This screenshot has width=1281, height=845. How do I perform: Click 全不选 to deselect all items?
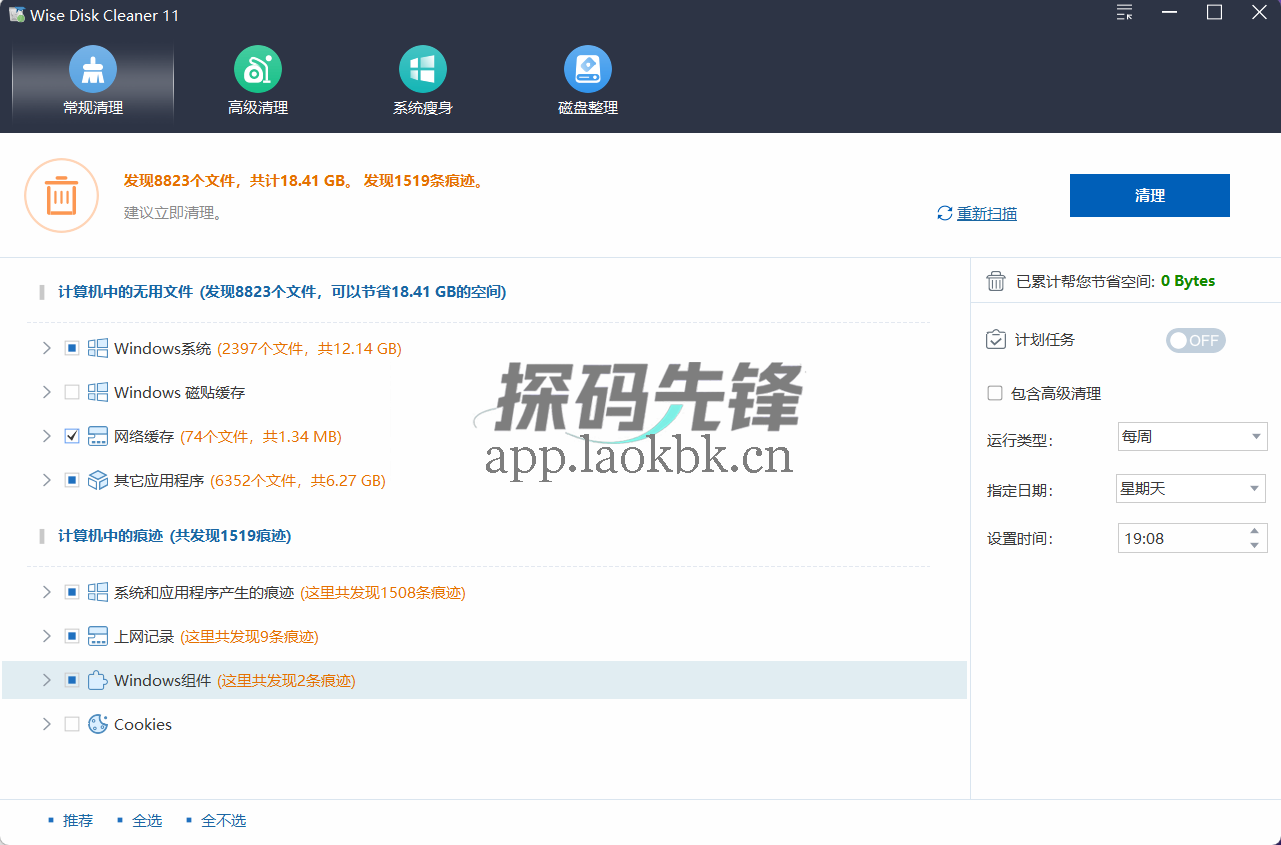coord(223,820)
